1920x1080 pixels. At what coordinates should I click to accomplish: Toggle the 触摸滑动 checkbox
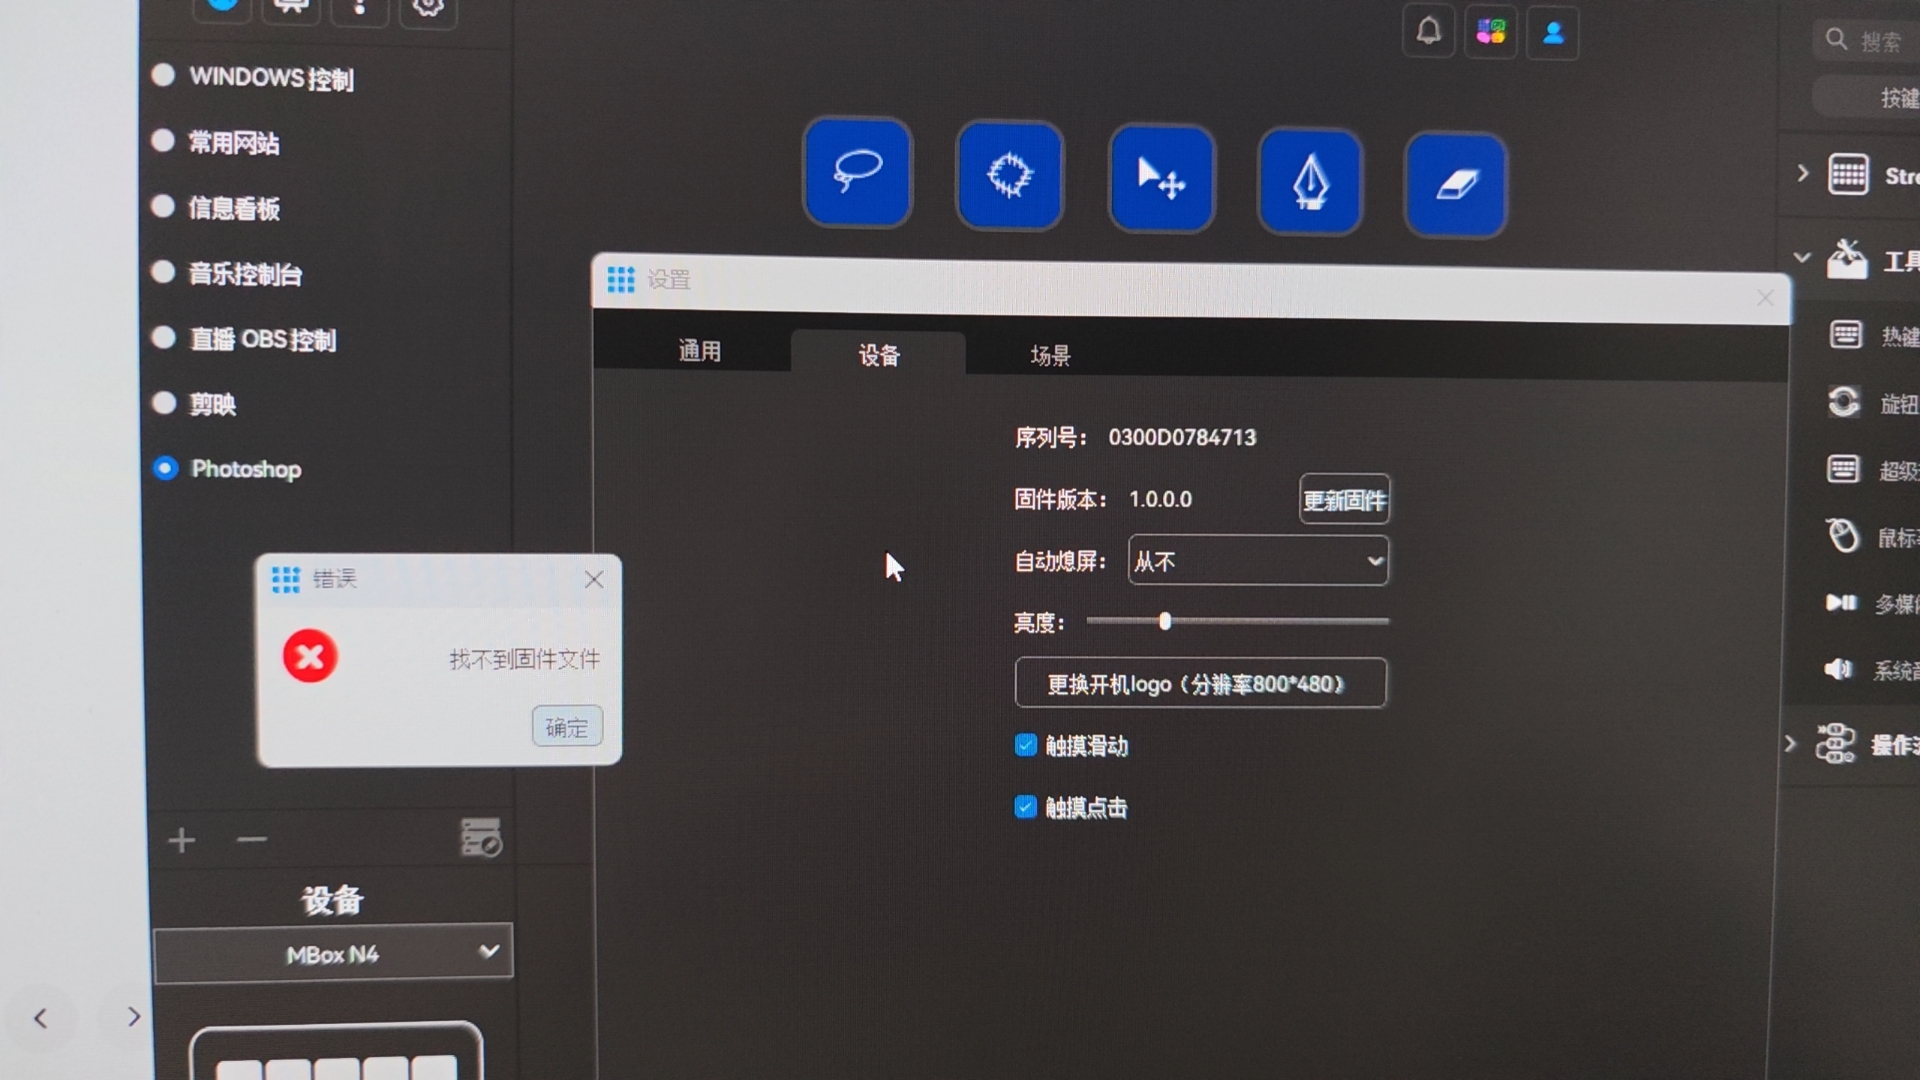(1025, 745)
